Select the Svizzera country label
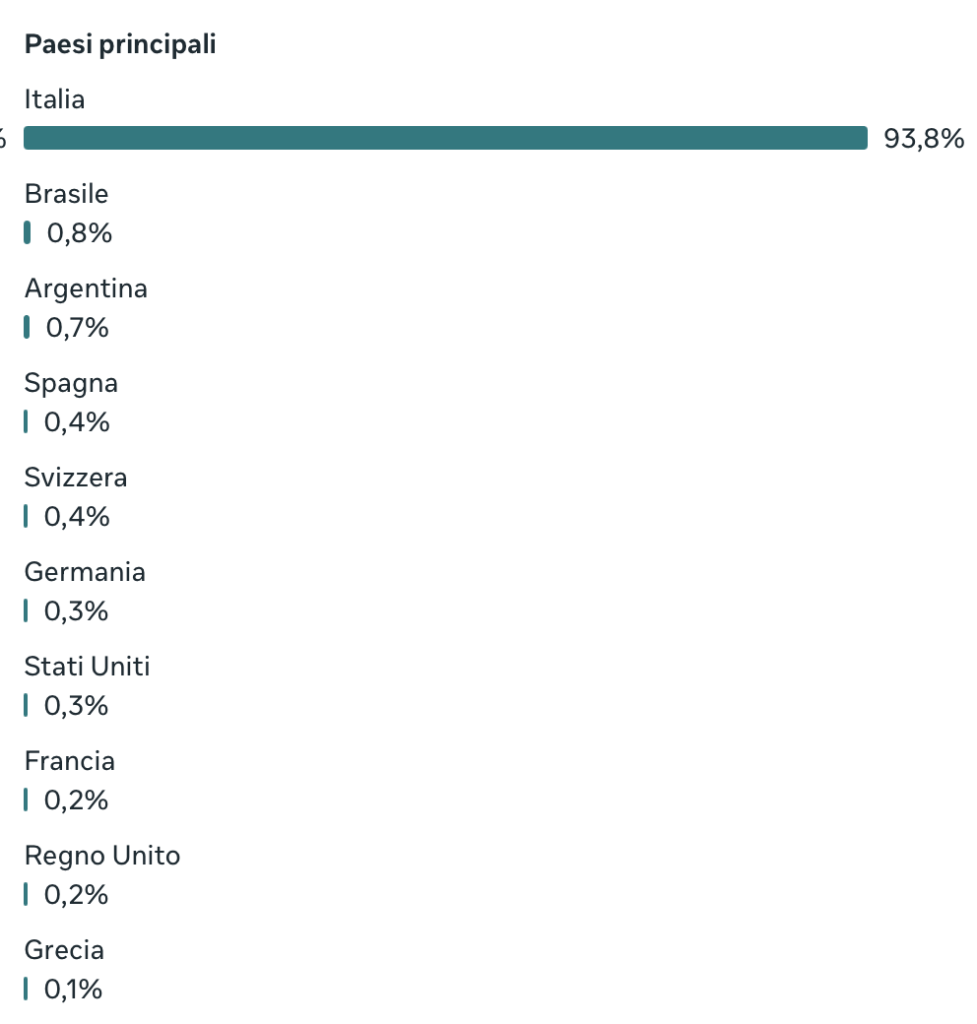This screenshot has width=977, height=1024. [76, 478]
